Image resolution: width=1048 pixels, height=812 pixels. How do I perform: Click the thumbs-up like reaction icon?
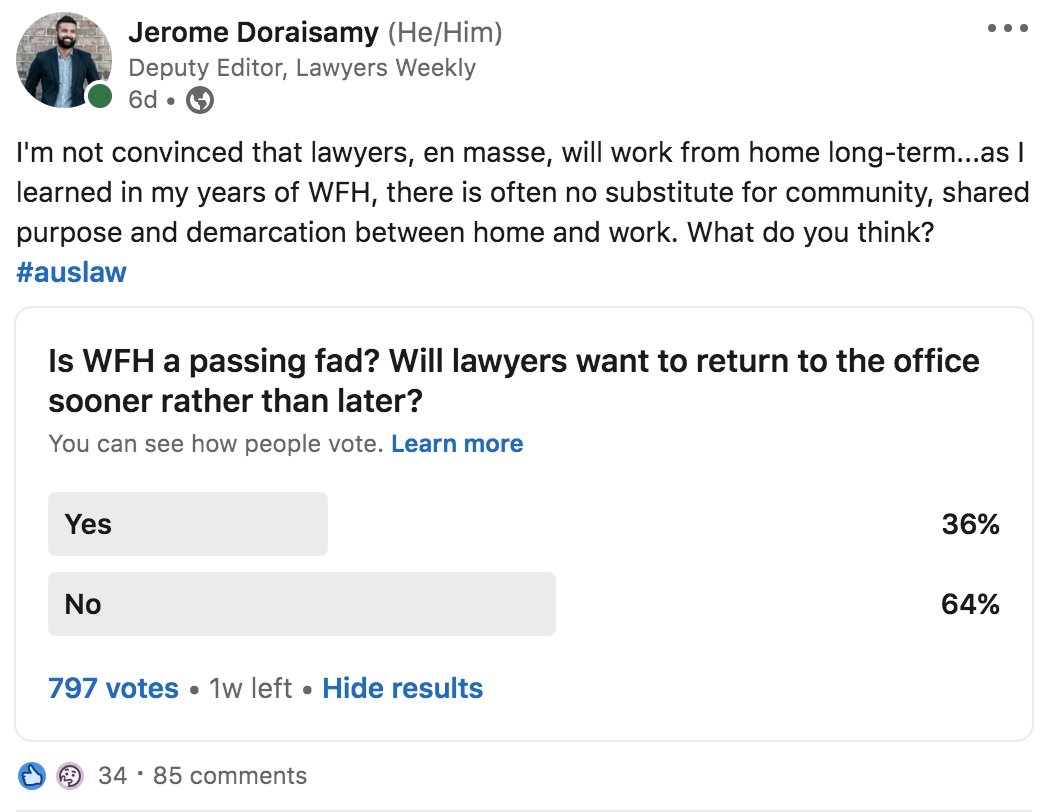(x=31, y=776)
